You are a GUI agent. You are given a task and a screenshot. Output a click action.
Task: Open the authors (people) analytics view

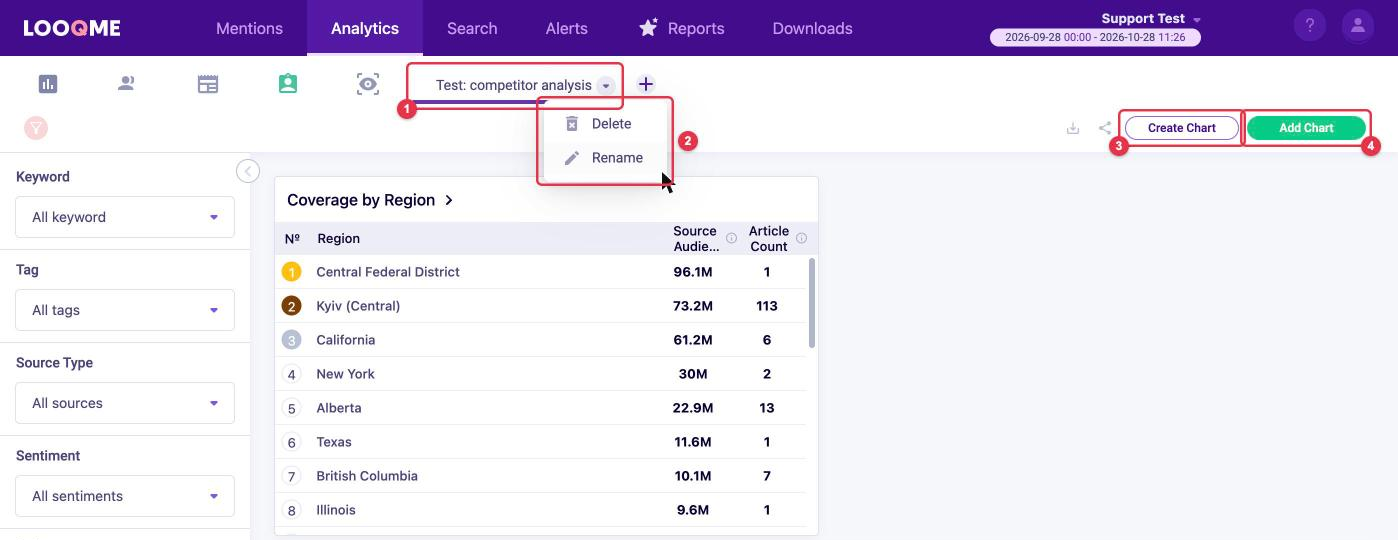tap(126, 84)
